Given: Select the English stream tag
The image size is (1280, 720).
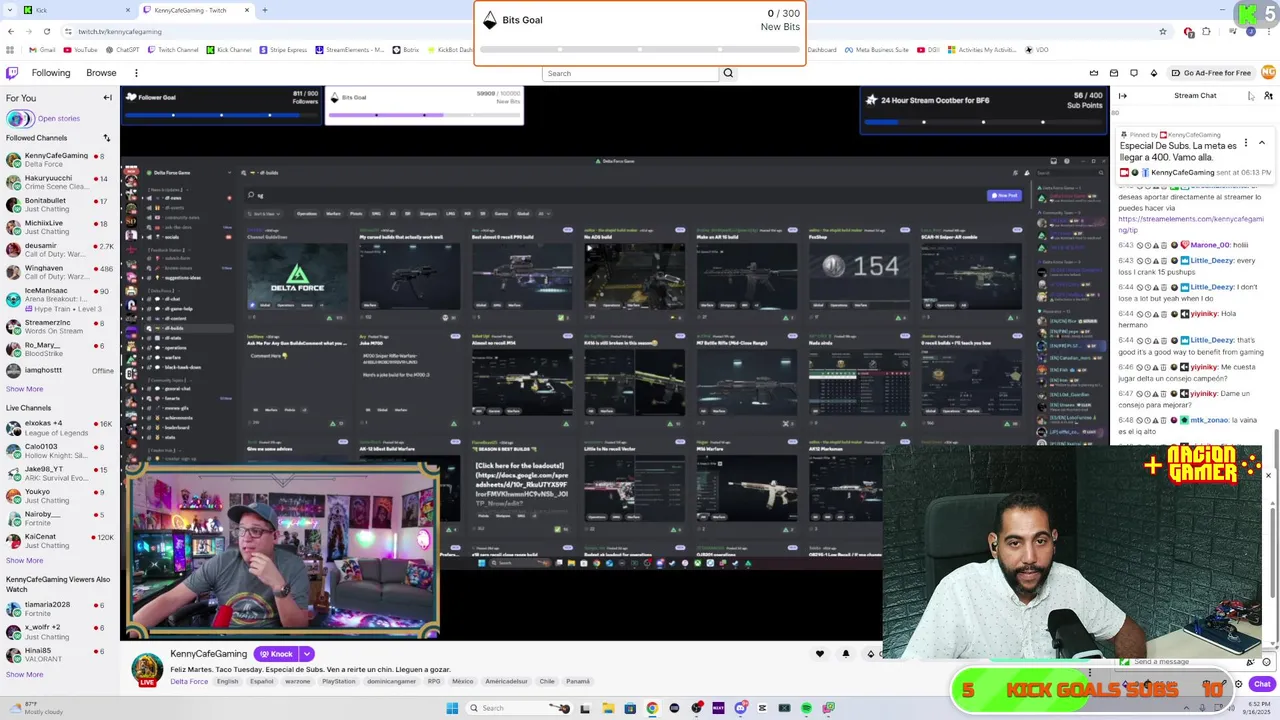Looking at the screenshot, I should click(228, 682).
